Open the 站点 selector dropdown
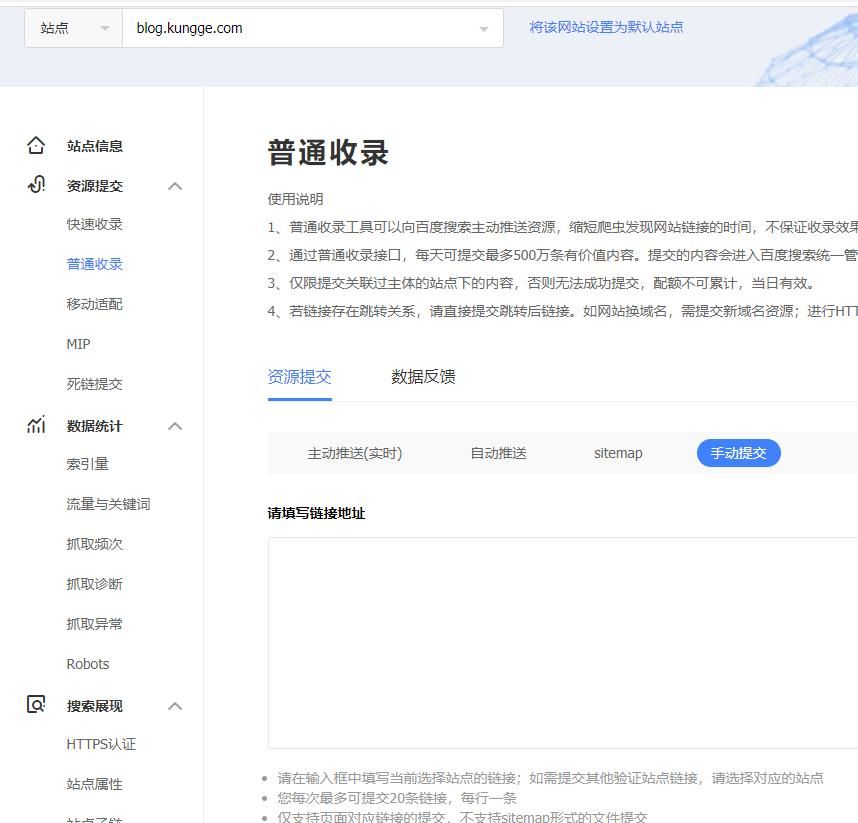Viewport: 858px width, 823px height. [x=71, y=27]
